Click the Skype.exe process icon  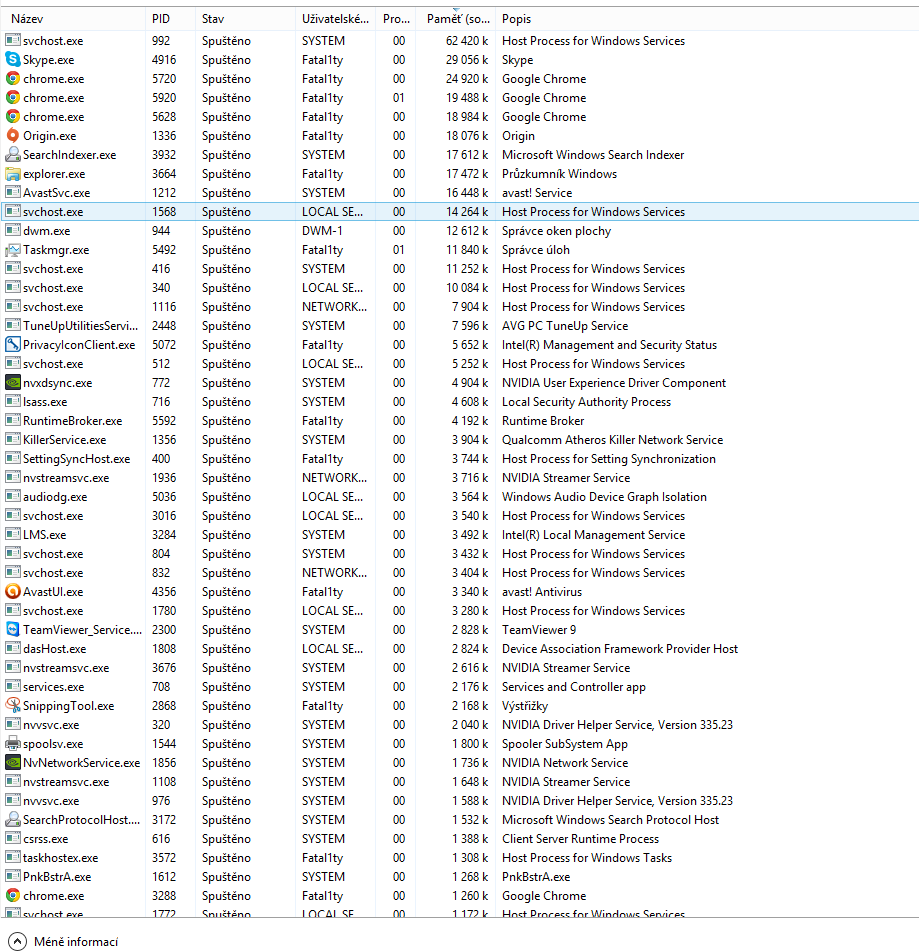point(13,60)
